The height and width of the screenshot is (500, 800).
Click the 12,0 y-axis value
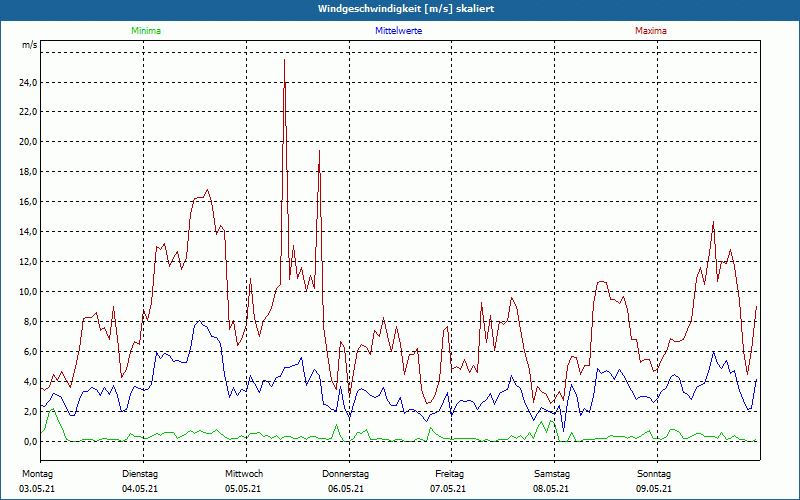[x=29, y=262]
